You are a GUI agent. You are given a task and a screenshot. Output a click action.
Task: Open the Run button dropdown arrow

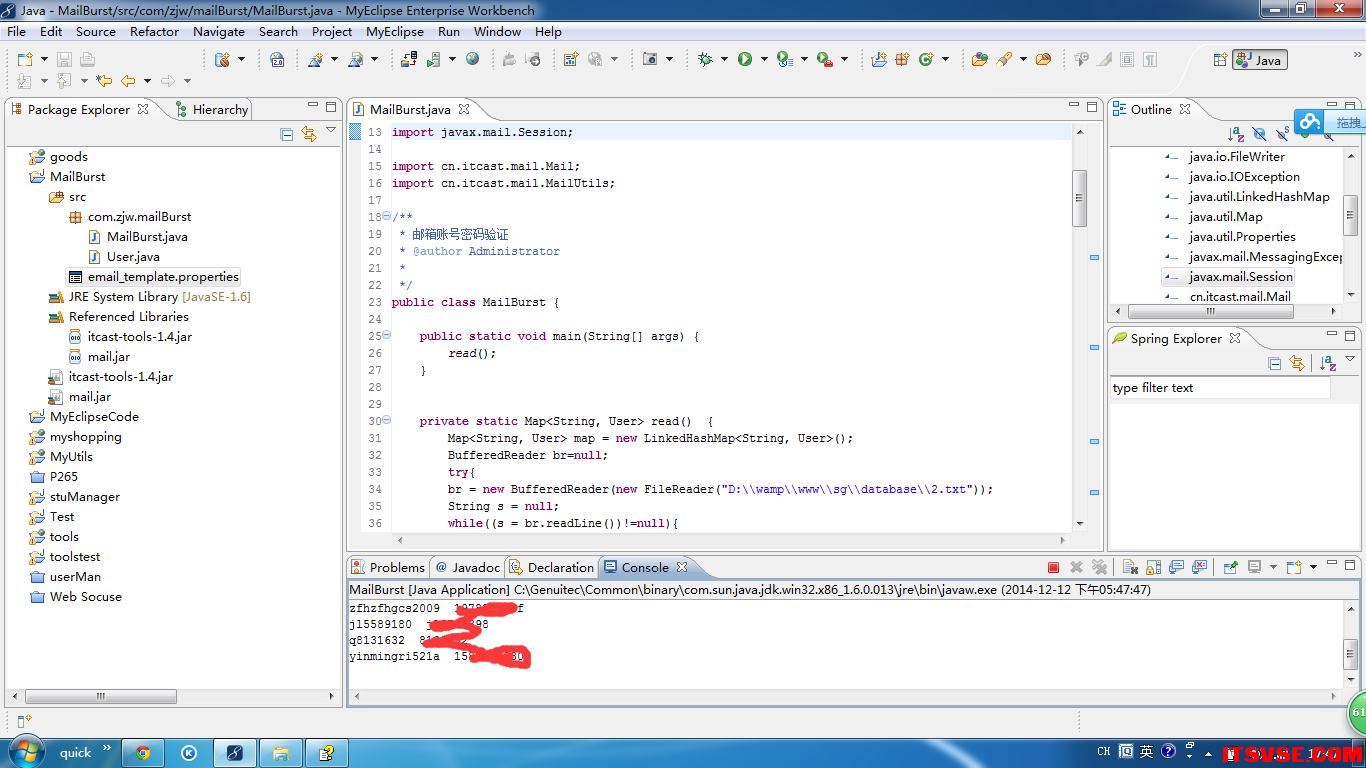pos(764,60)
